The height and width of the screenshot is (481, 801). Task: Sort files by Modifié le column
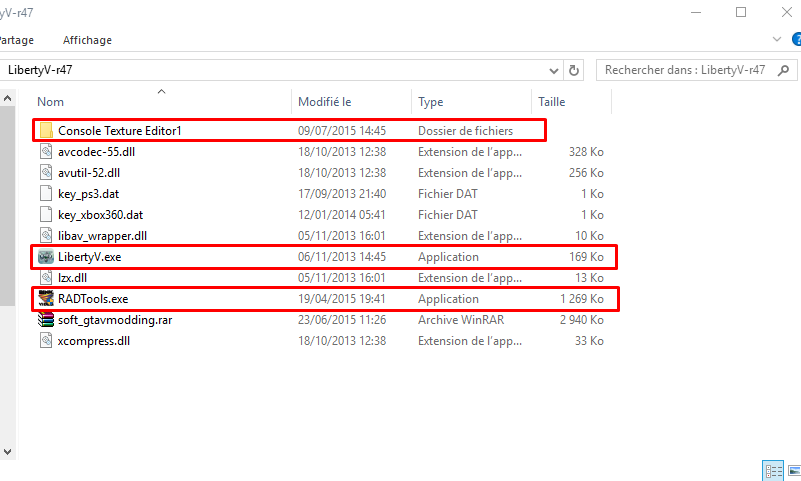tap(324, 102)
